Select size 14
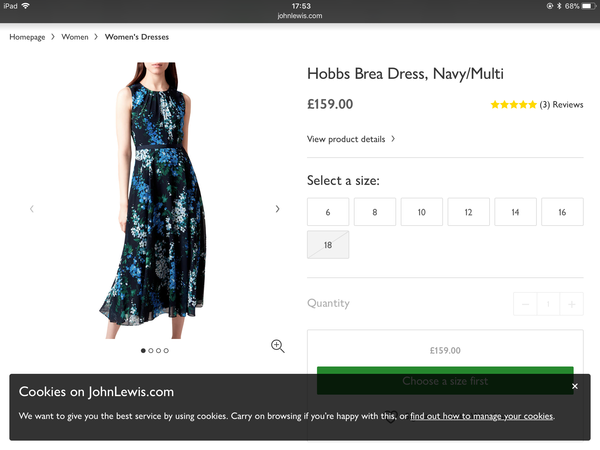The width and height of the screenshot is (600, 450). tap(515, 212)
